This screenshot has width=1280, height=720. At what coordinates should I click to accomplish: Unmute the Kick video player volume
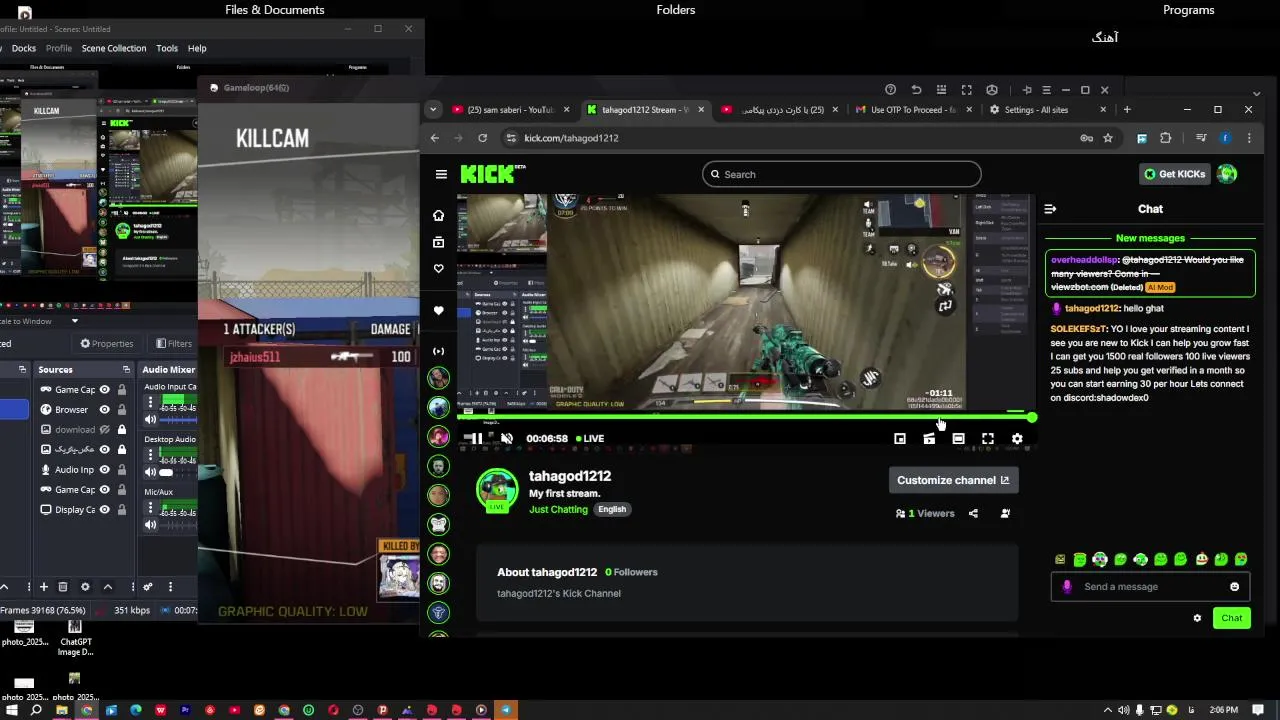pos(507,438)
